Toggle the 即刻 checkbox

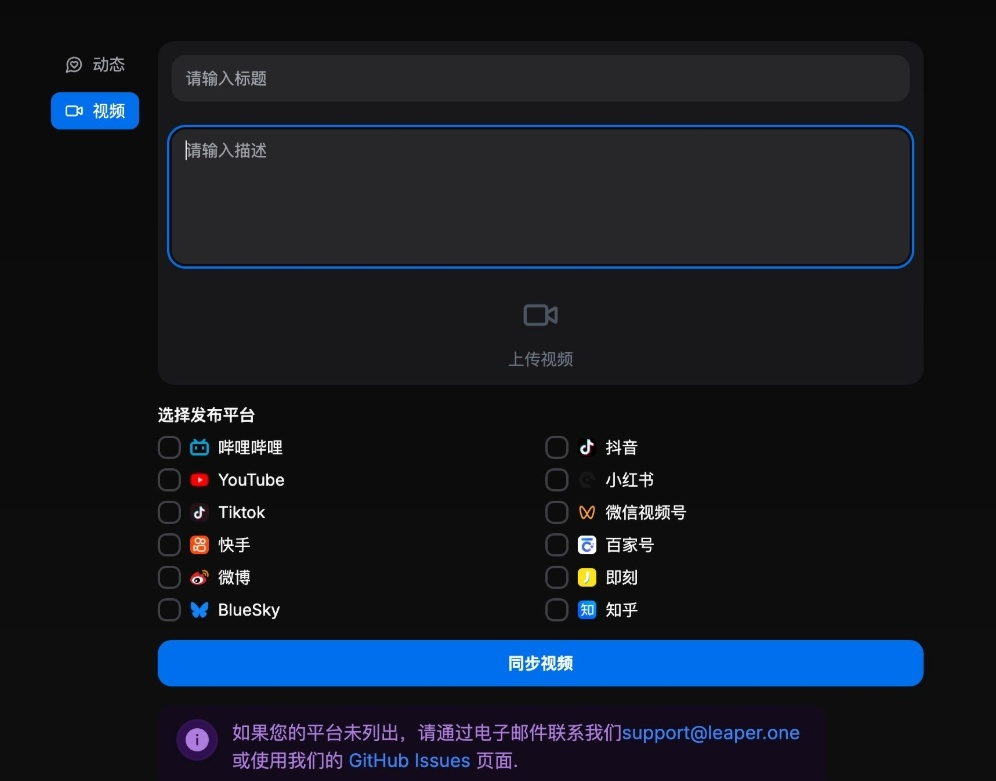point(556,577)
